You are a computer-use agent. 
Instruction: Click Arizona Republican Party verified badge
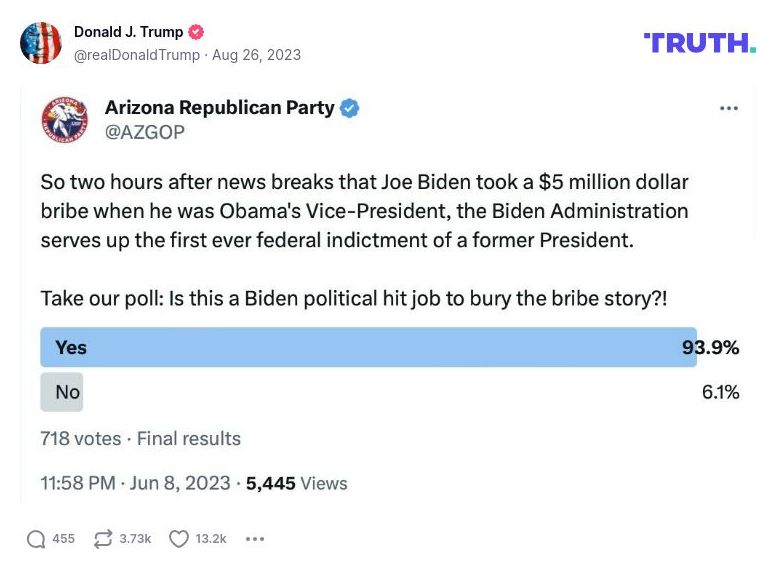(x=349, y=108)
